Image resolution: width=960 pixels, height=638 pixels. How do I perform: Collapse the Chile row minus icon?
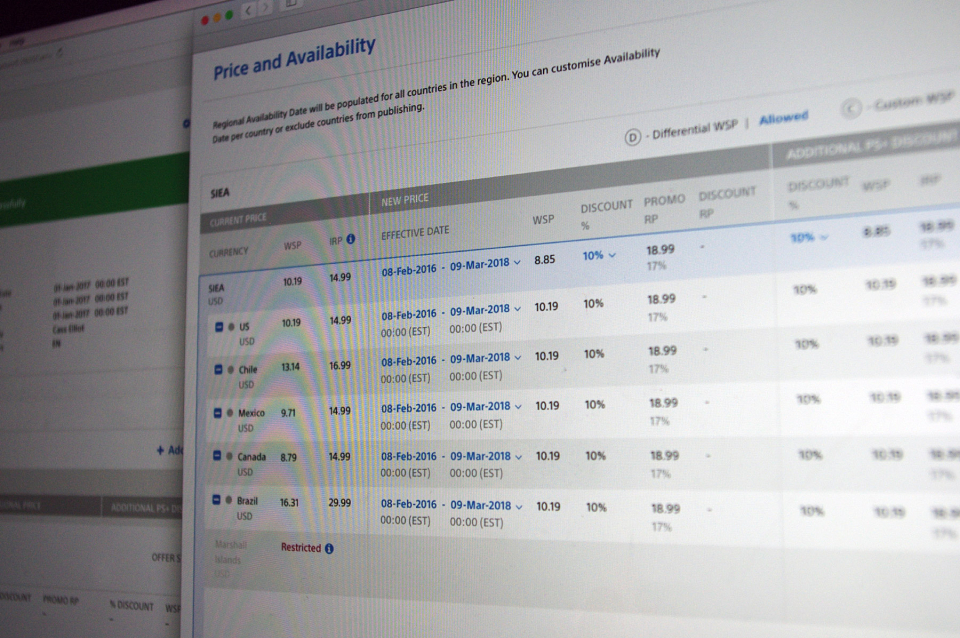pos(219,370)
